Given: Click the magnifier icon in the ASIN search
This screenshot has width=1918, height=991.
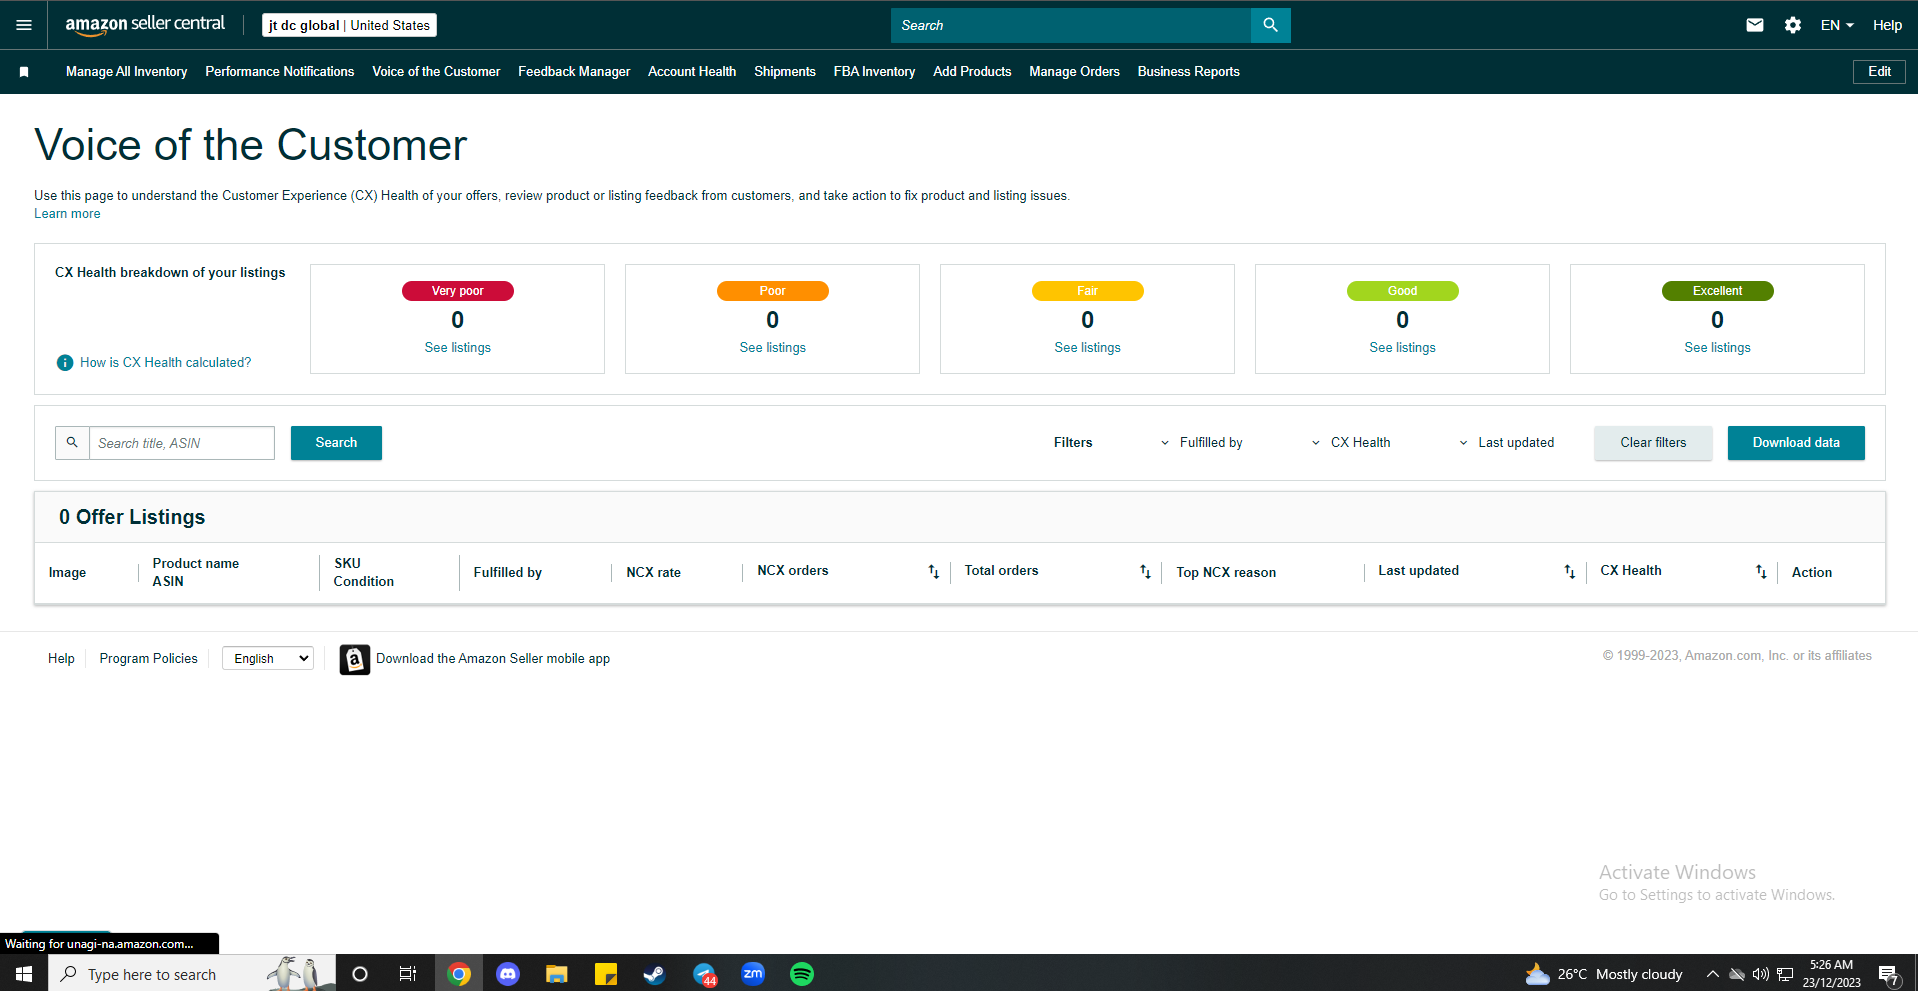Looking at the screenshot, I should (72, 443).
